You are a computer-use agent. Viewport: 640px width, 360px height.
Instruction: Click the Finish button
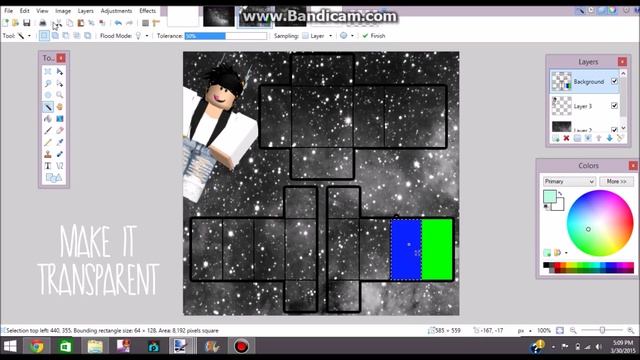pyautogui.click(x=374, y=36)
